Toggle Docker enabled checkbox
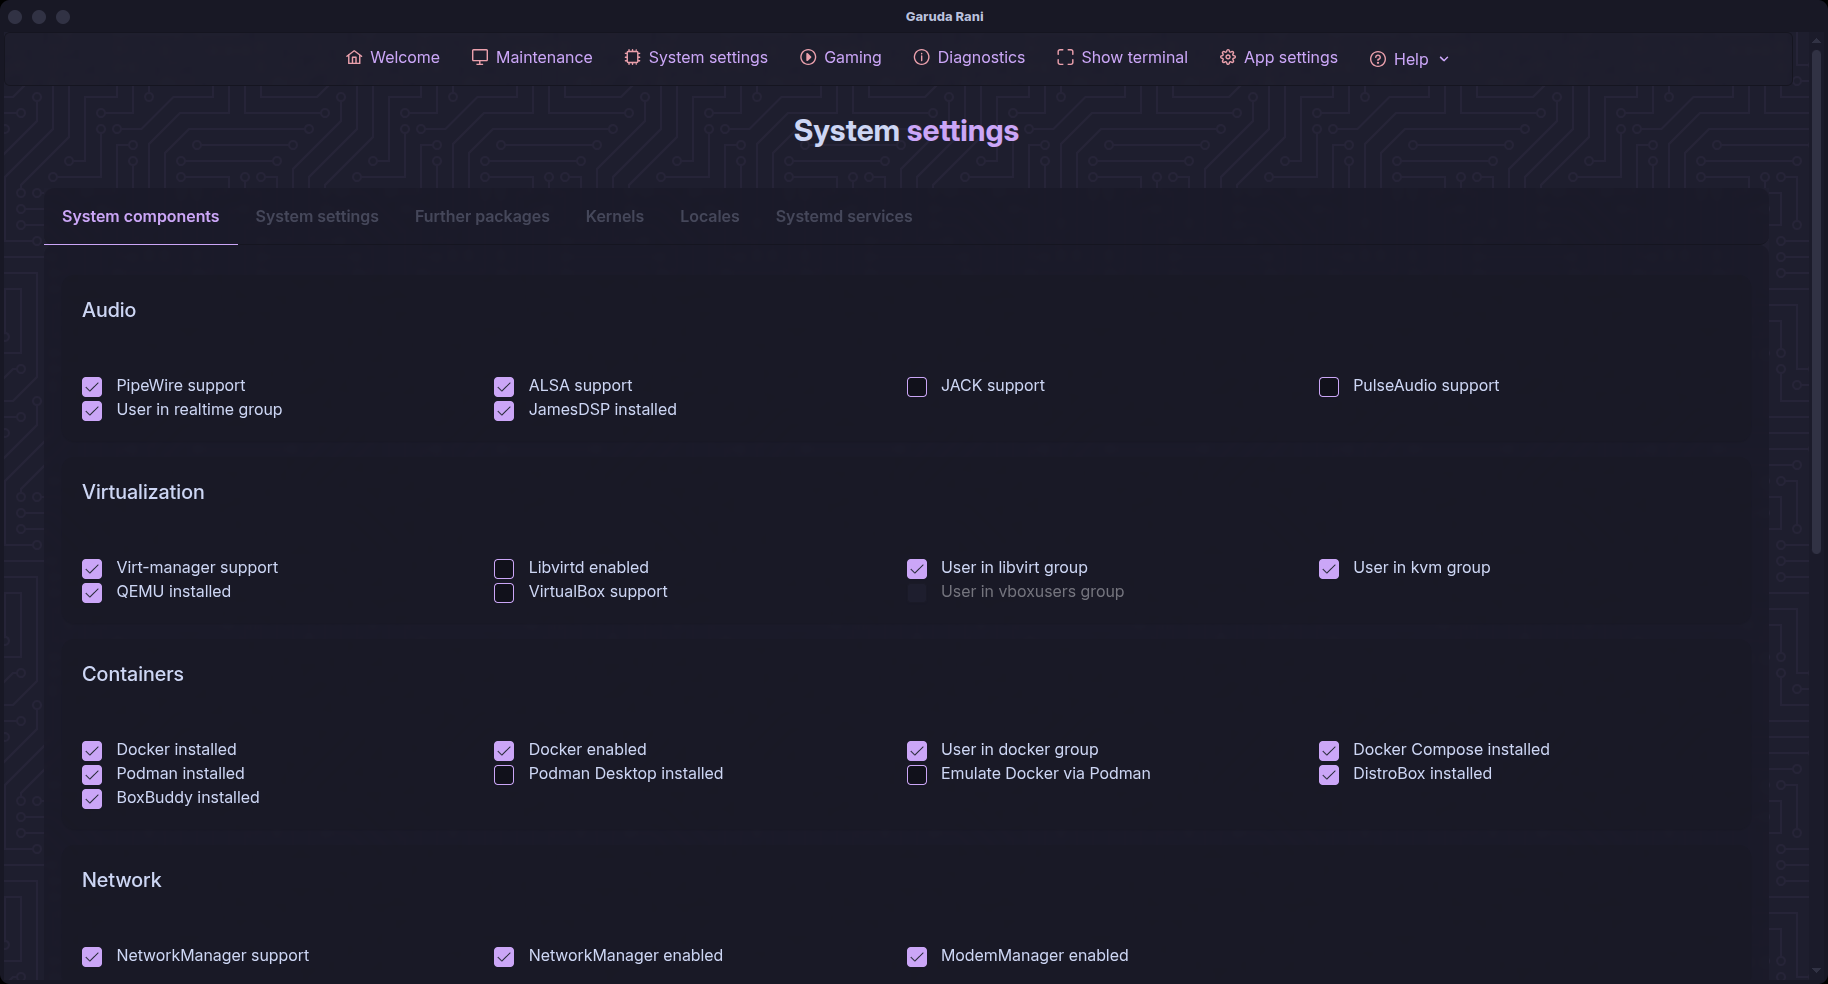This screenshot has height=984, width=1828. coord(504,751)
